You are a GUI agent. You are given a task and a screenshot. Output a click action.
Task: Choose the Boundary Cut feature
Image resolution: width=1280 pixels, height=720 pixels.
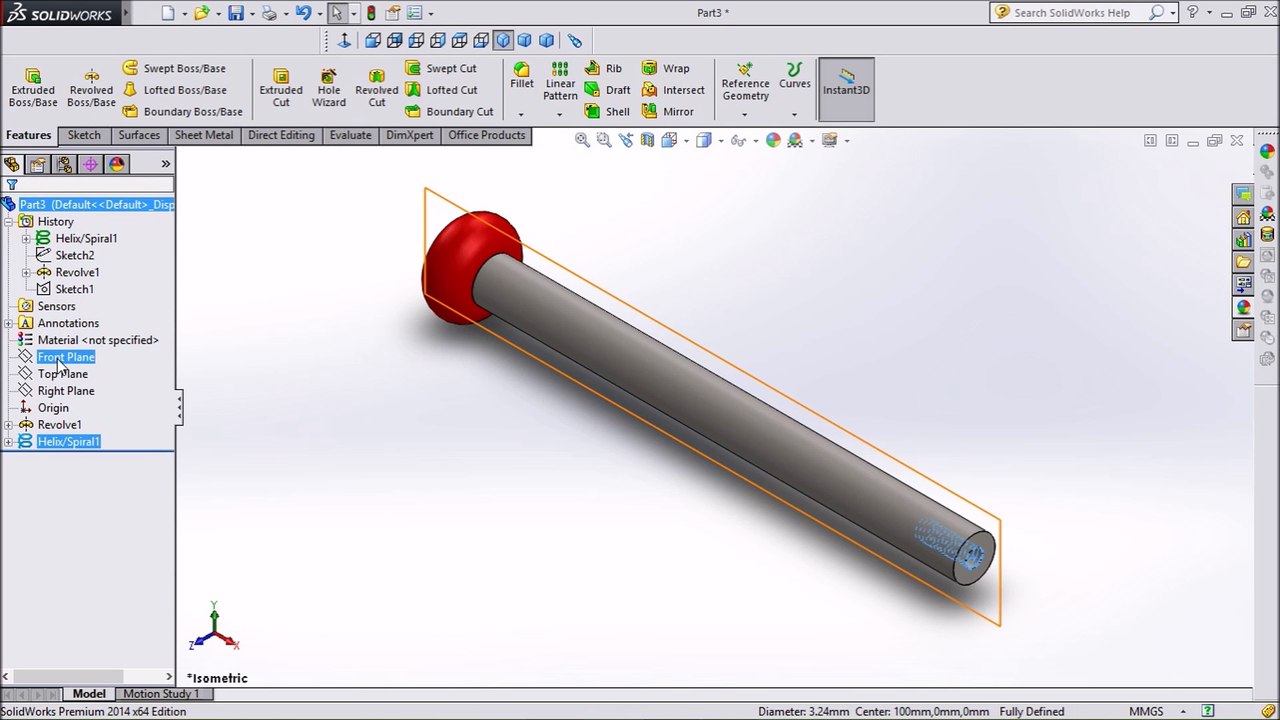click(x=449, y=112)
